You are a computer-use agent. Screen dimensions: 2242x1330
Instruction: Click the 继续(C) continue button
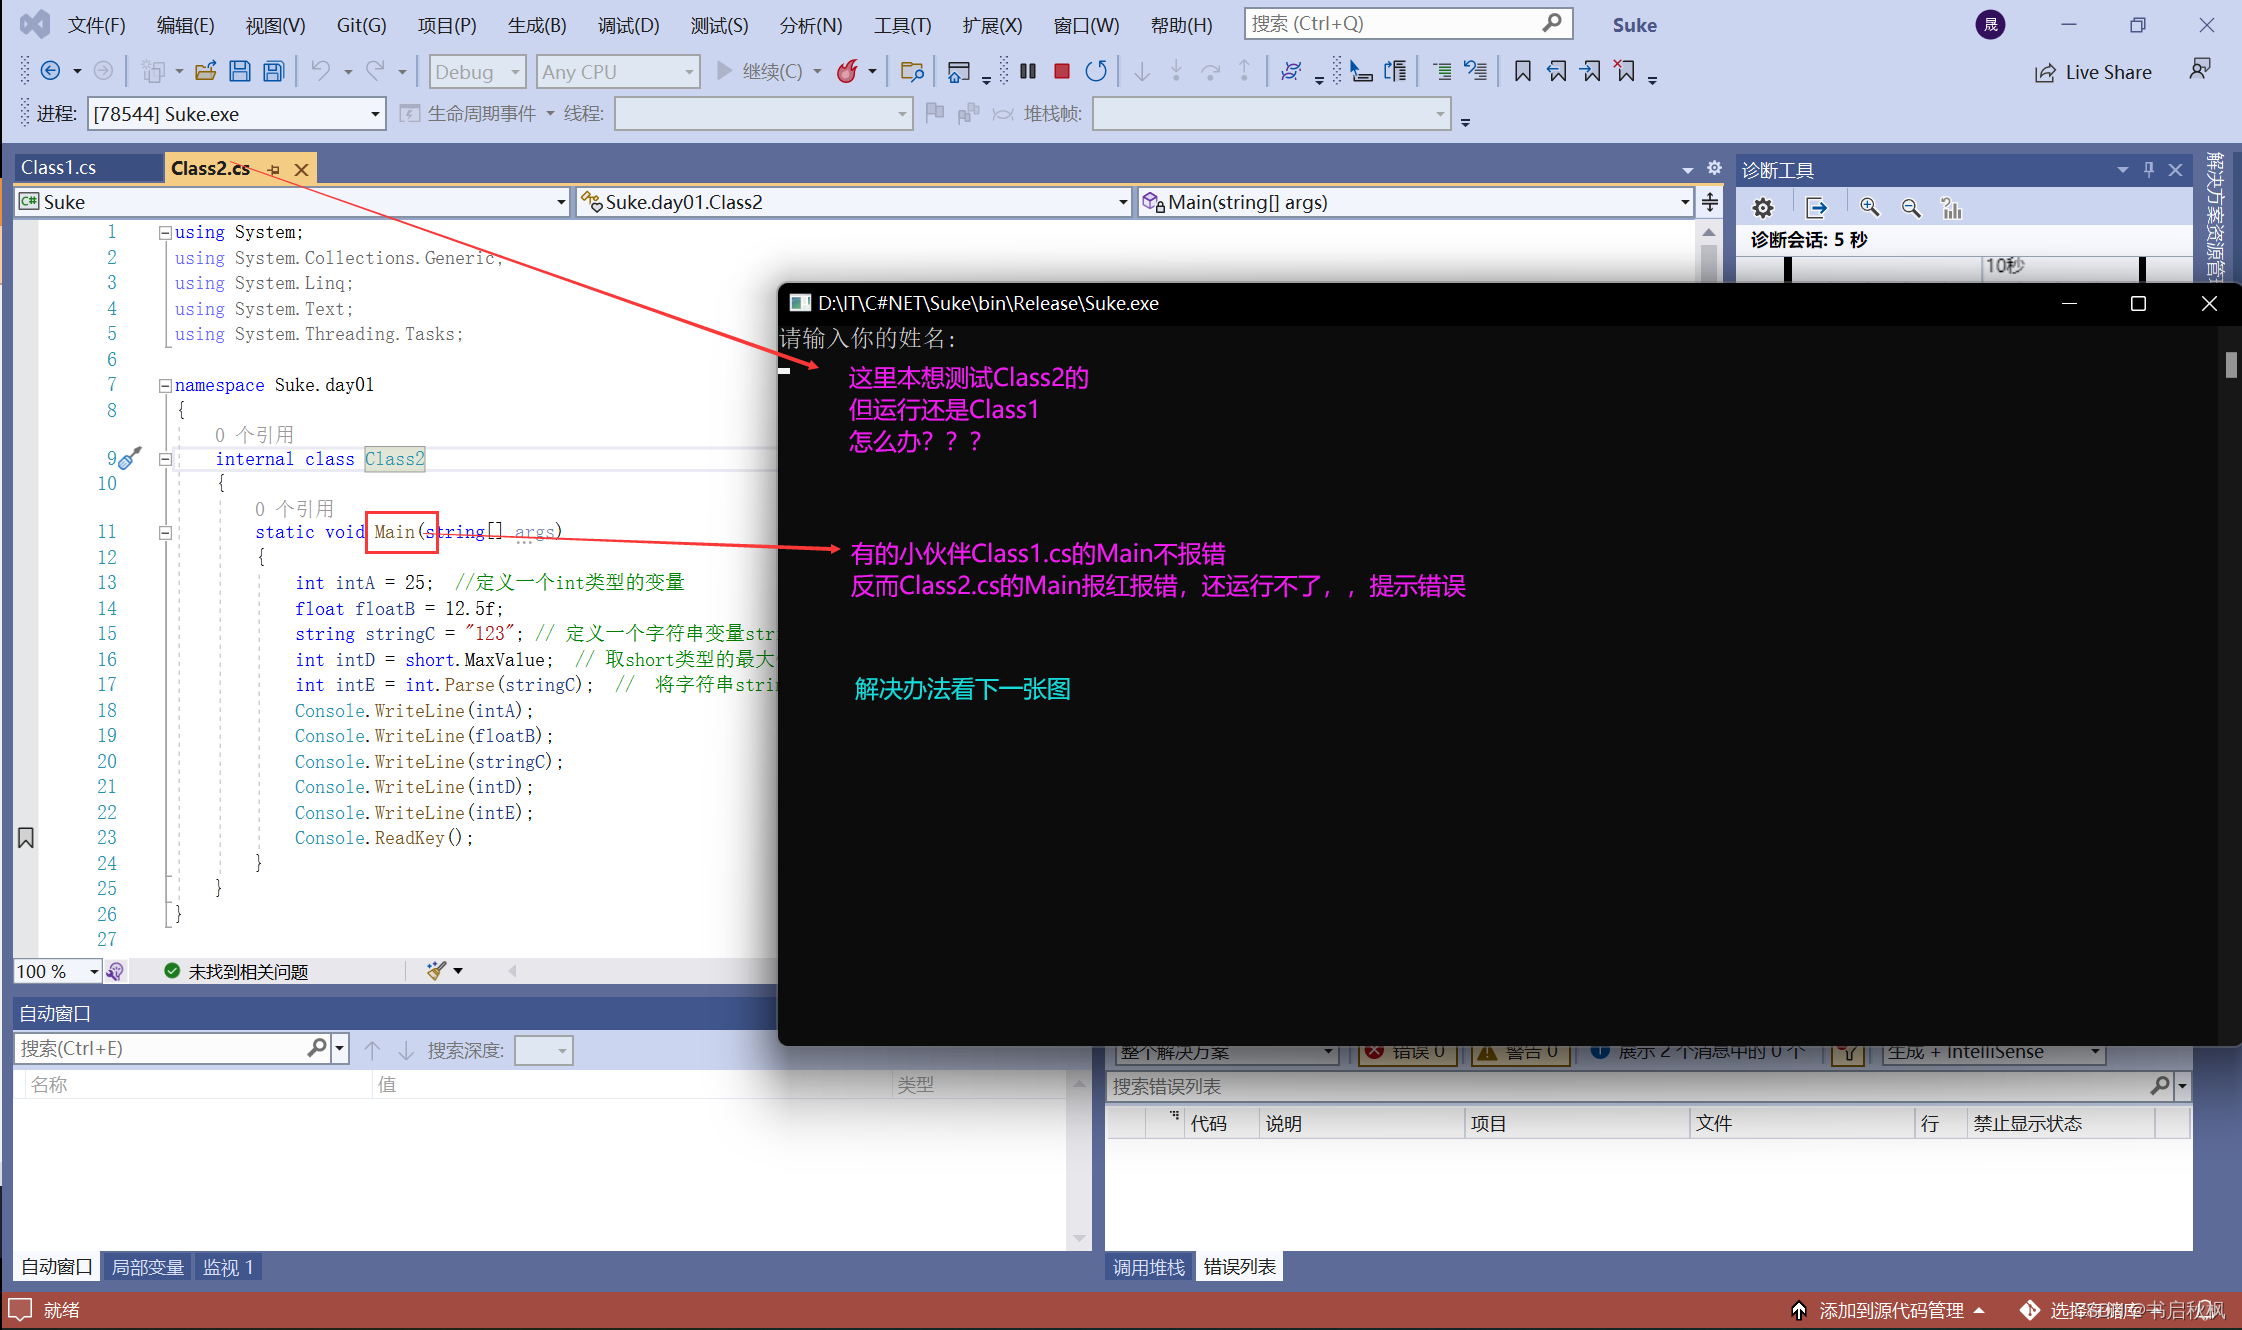[761, 71]
